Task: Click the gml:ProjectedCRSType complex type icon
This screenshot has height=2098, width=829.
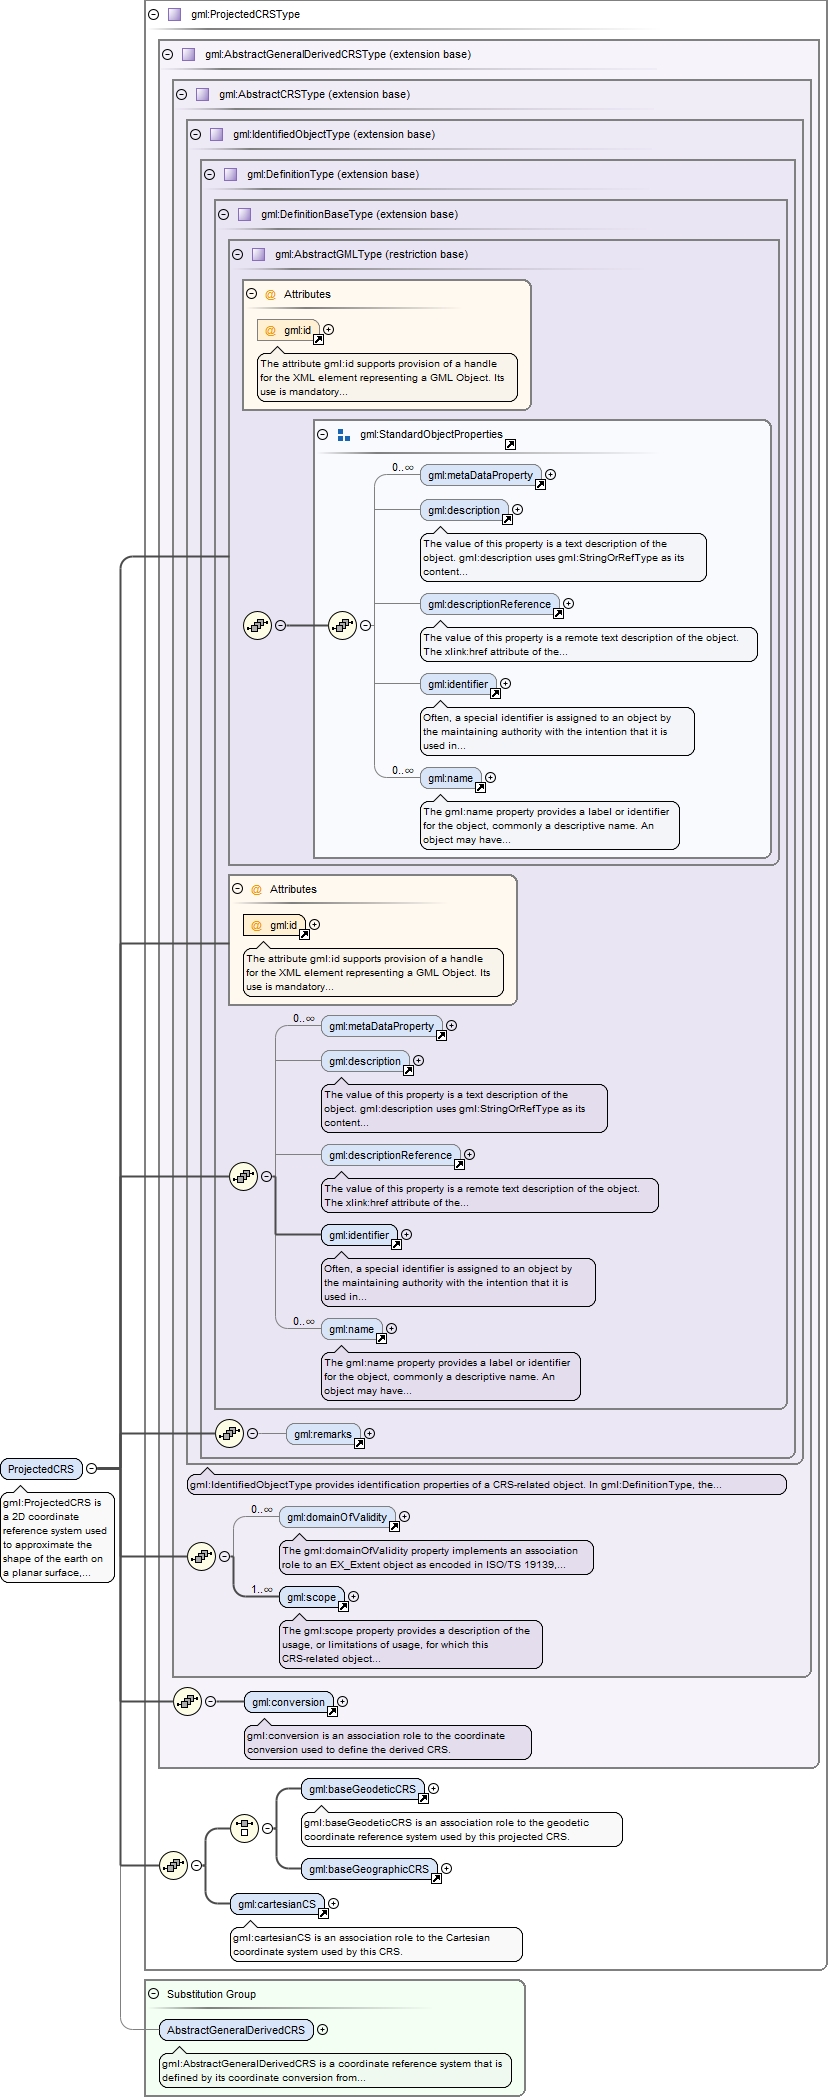Action: [174, 15]
